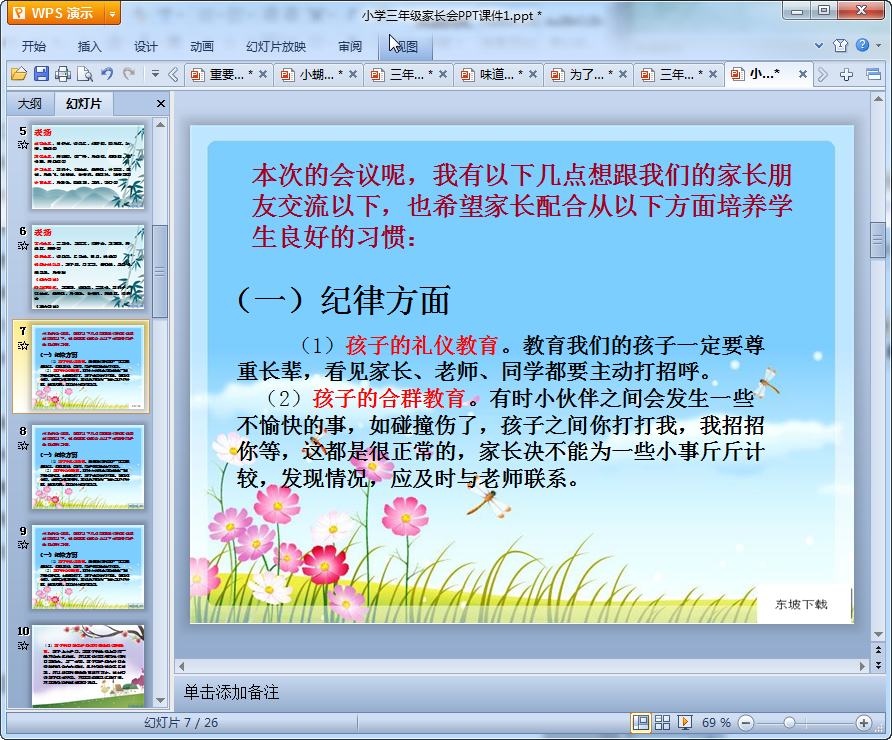The height and width of the screenshot is (740, 892).
Task: Switch to 大纲 outline tab
Action: coord(30,104)
